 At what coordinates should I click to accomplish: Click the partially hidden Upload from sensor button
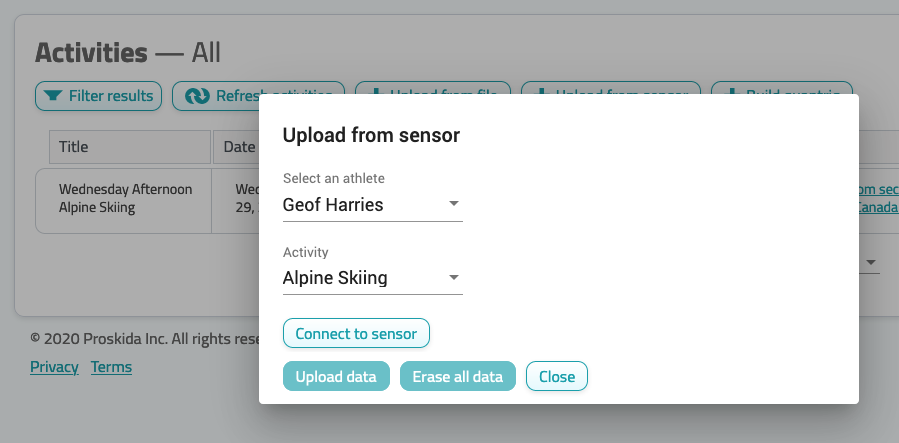tap(611, 88)
